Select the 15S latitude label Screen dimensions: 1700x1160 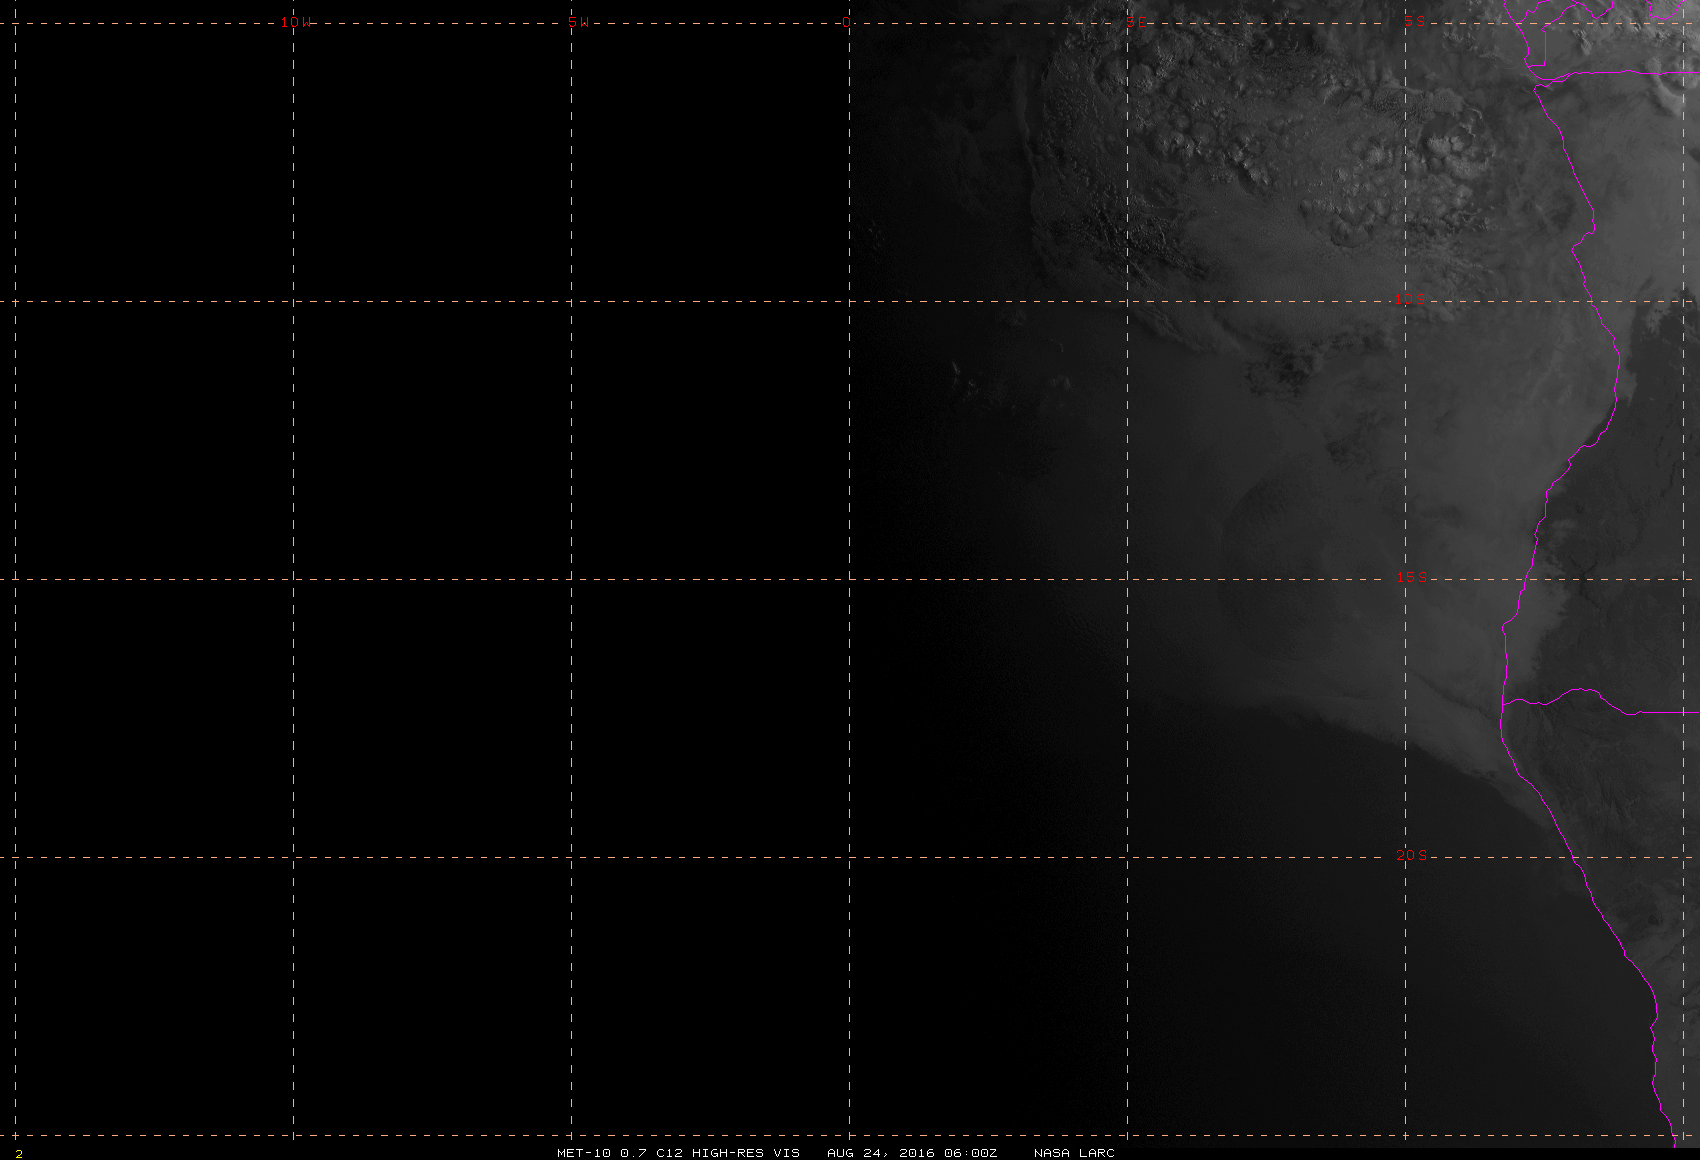1410,577
